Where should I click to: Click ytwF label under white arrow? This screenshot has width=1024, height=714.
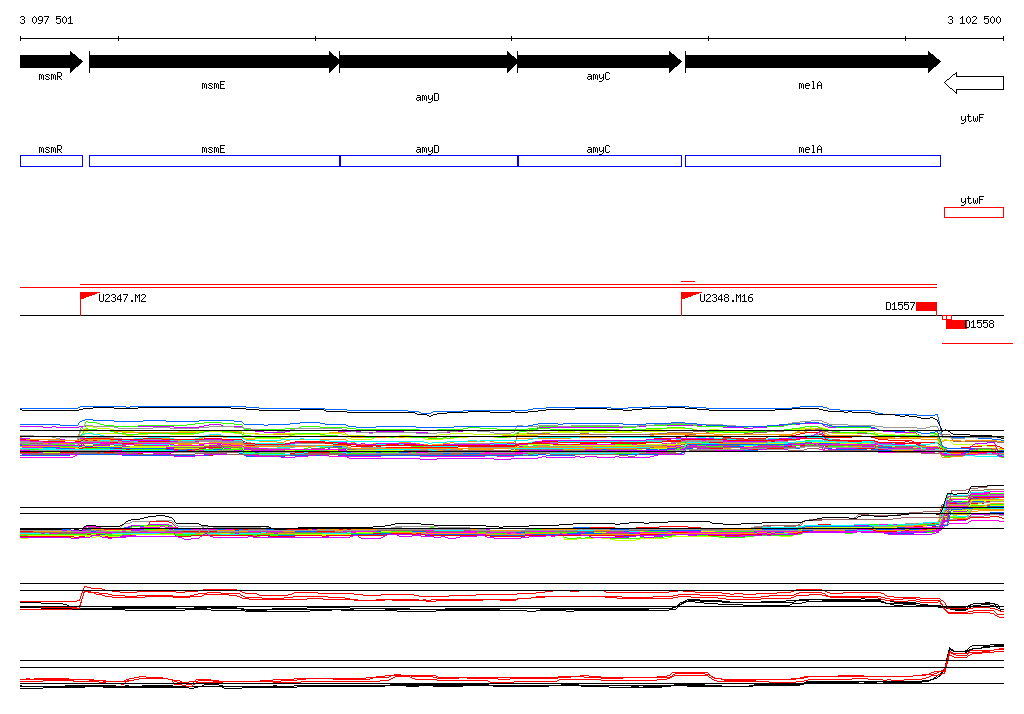point(972,118)
